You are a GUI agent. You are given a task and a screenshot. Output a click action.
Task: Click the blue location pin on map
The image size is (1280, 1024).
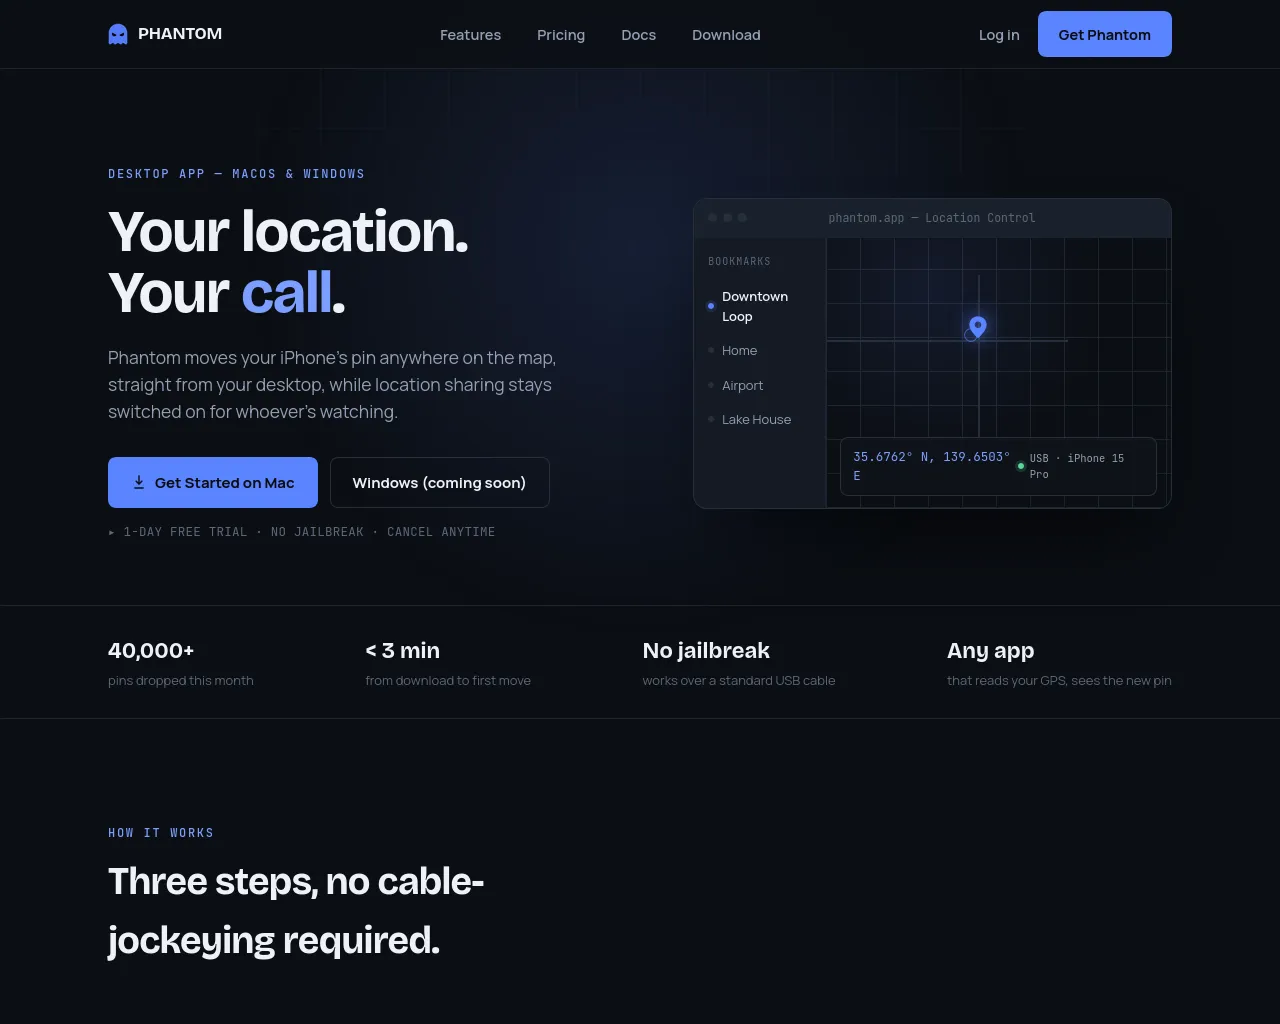pyautogui.click(x=978, y=327)
